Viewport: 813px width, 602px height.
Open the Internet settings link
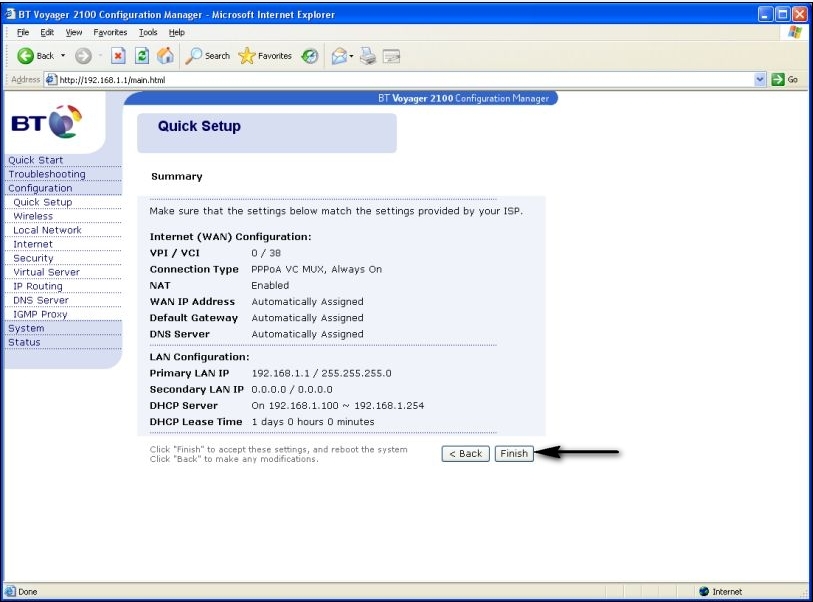[x=33, y=244]
